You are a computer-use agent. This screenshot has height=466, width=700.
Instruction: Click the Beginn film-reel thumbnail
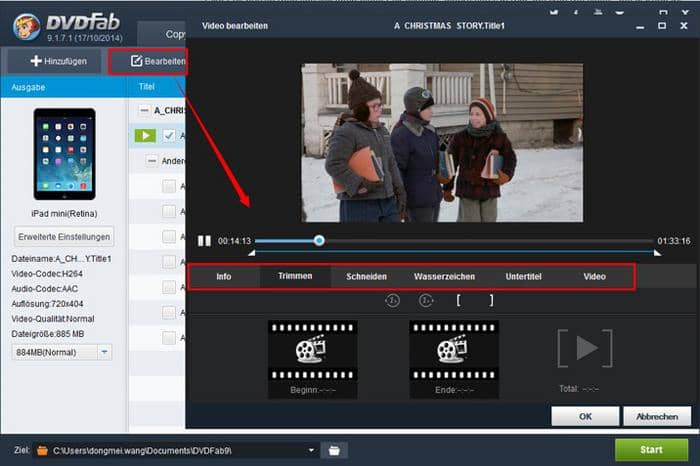312,351
